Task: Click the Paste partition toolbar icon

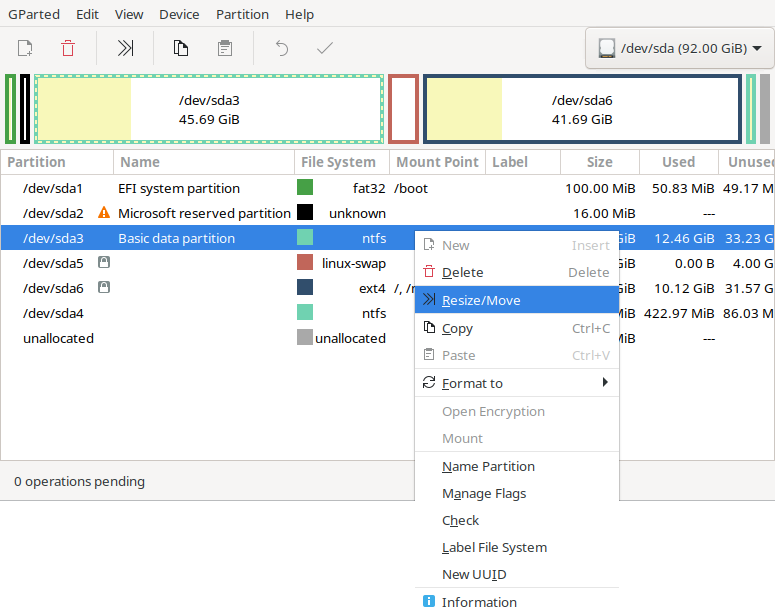Action: click(225, 48)
